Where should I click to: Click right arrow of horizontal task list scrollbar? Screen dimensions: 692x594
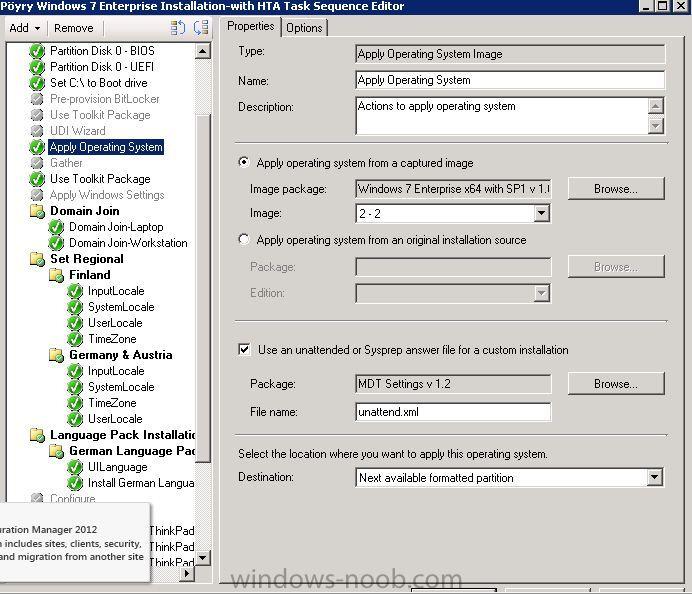[188, 574]
